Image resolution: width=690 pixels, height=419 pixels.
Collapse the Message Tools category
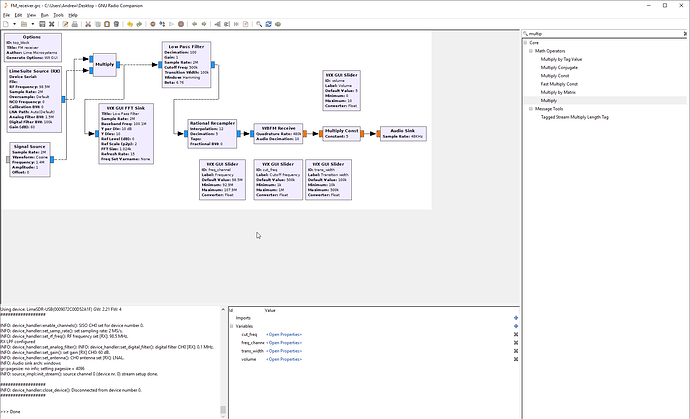coord(530,108)
